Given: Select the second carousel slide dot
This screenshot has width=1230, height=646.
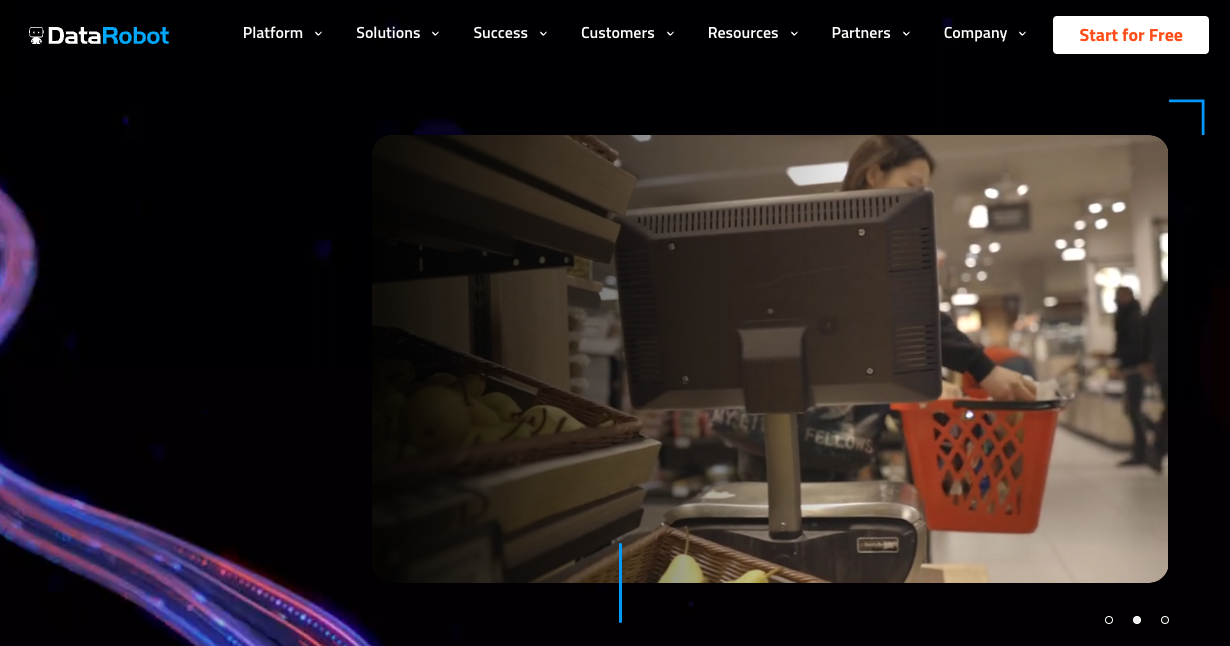Looking at the screenshot, I should (1137, 620).
